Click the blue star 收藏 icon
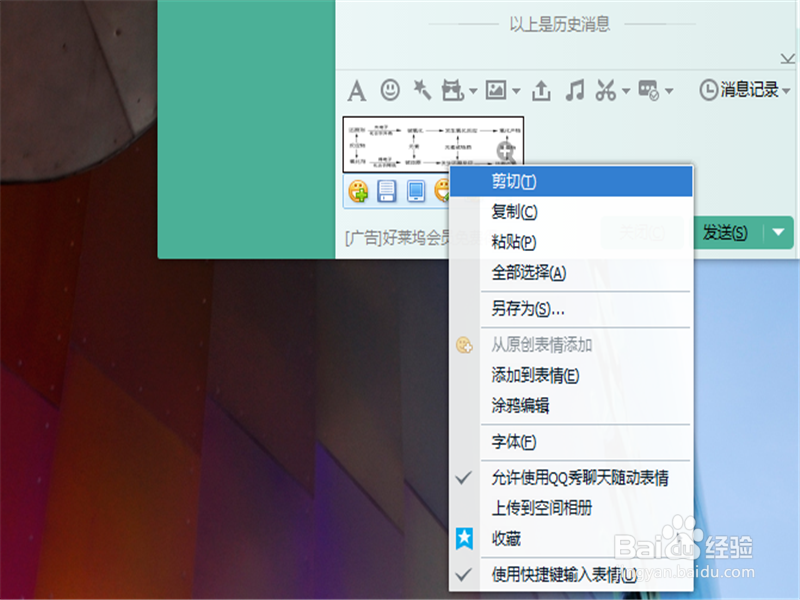Viewport: 800px width, 600px height. [x=464, y=538]
